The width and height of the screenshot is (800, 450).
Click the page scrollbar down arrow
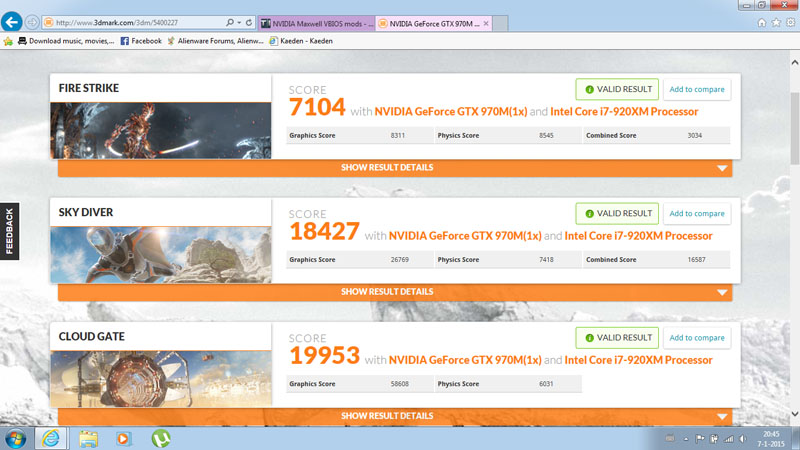(795, 414)
